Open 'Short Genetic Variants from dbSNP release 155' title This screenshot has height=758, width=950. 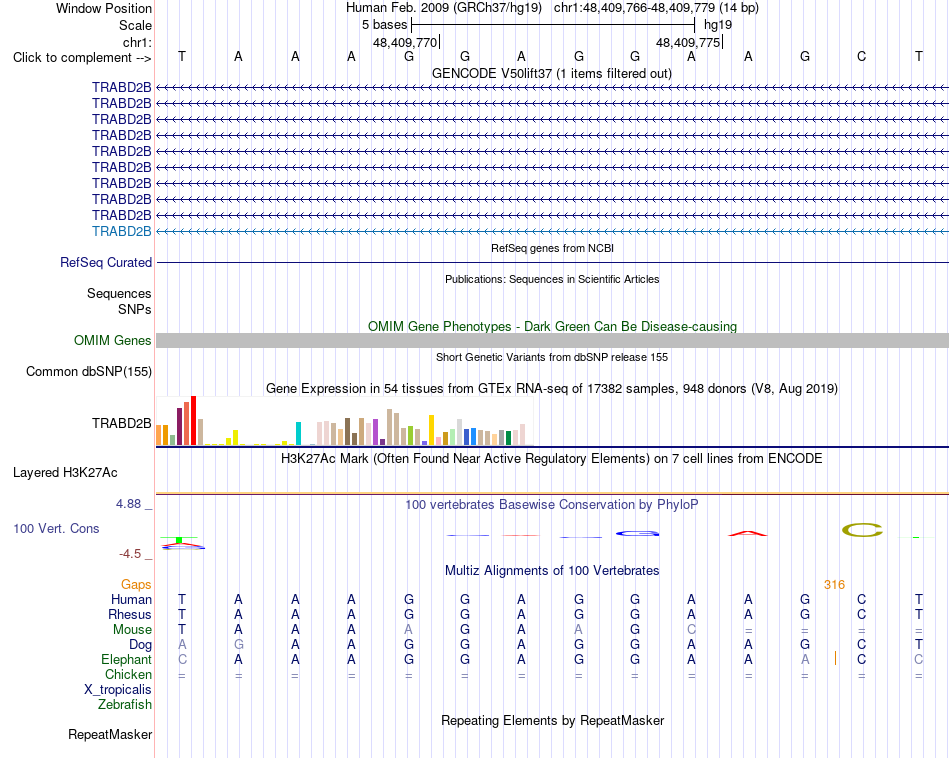551,357
